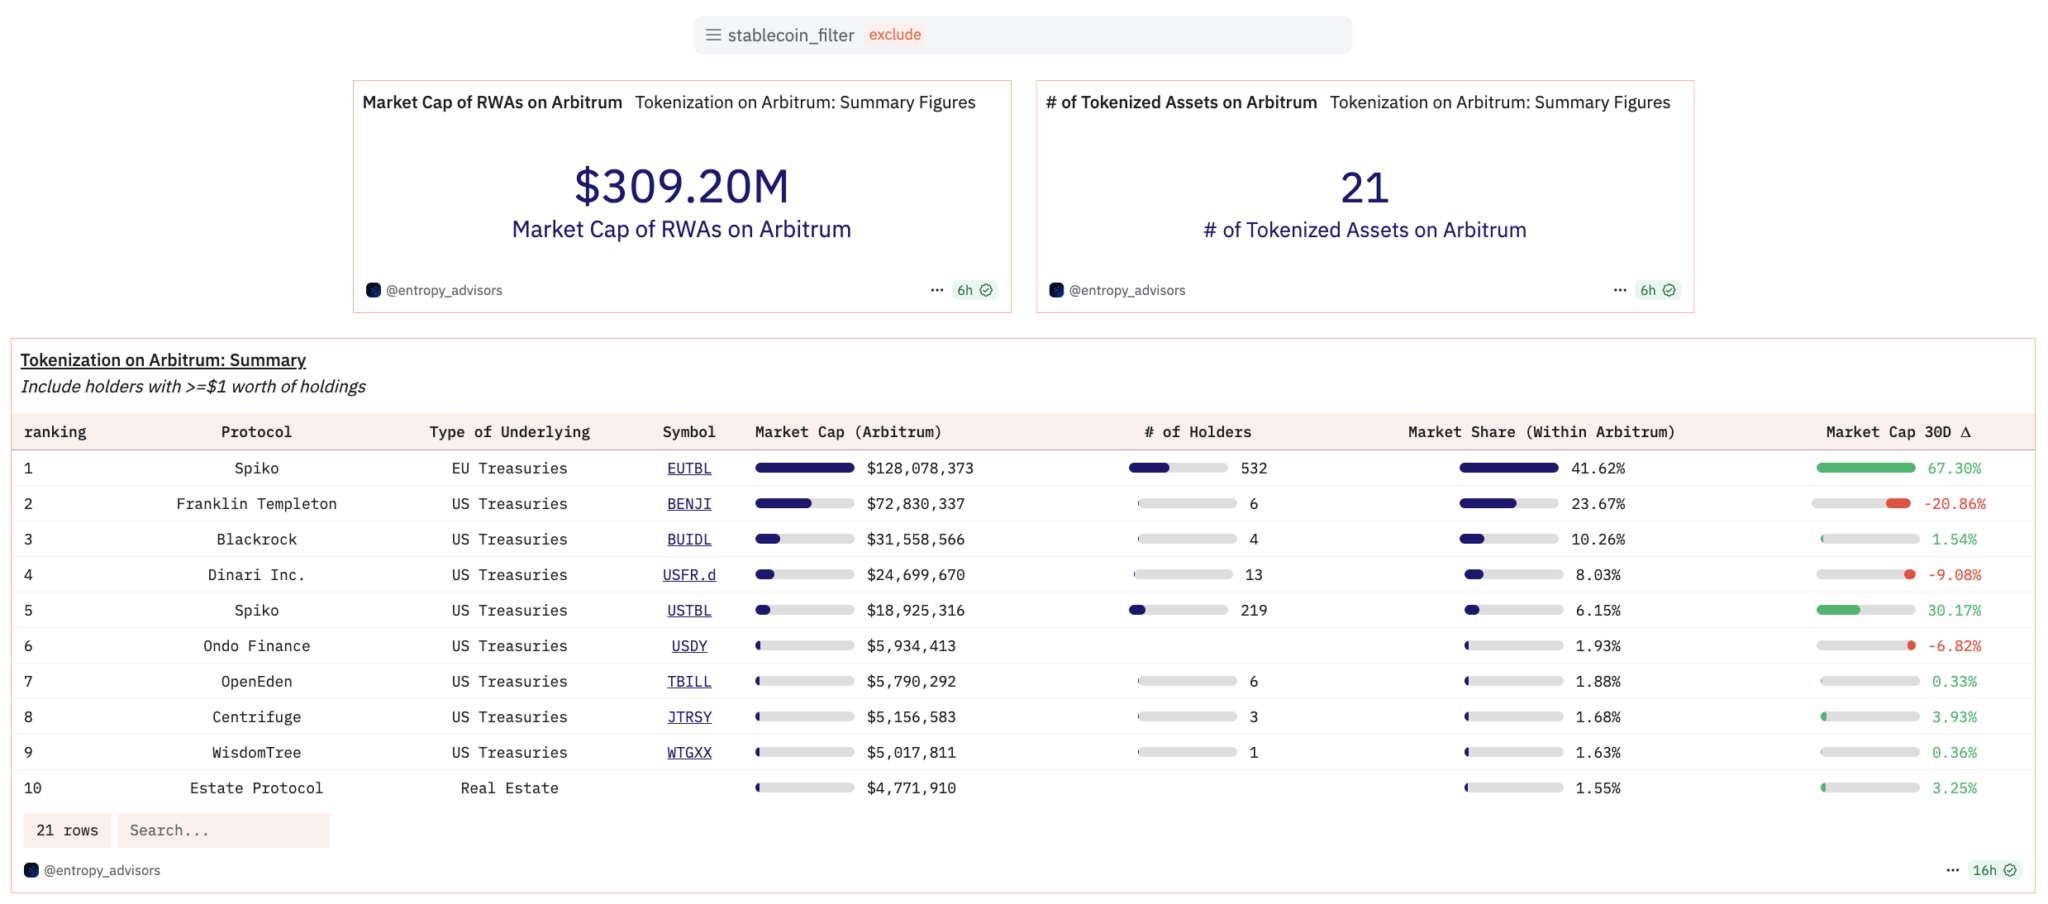The height and width of the screenshot is (904, 2048).
Task: Click the -9.08% change value for USFR.d
Action: (1954, 575)
